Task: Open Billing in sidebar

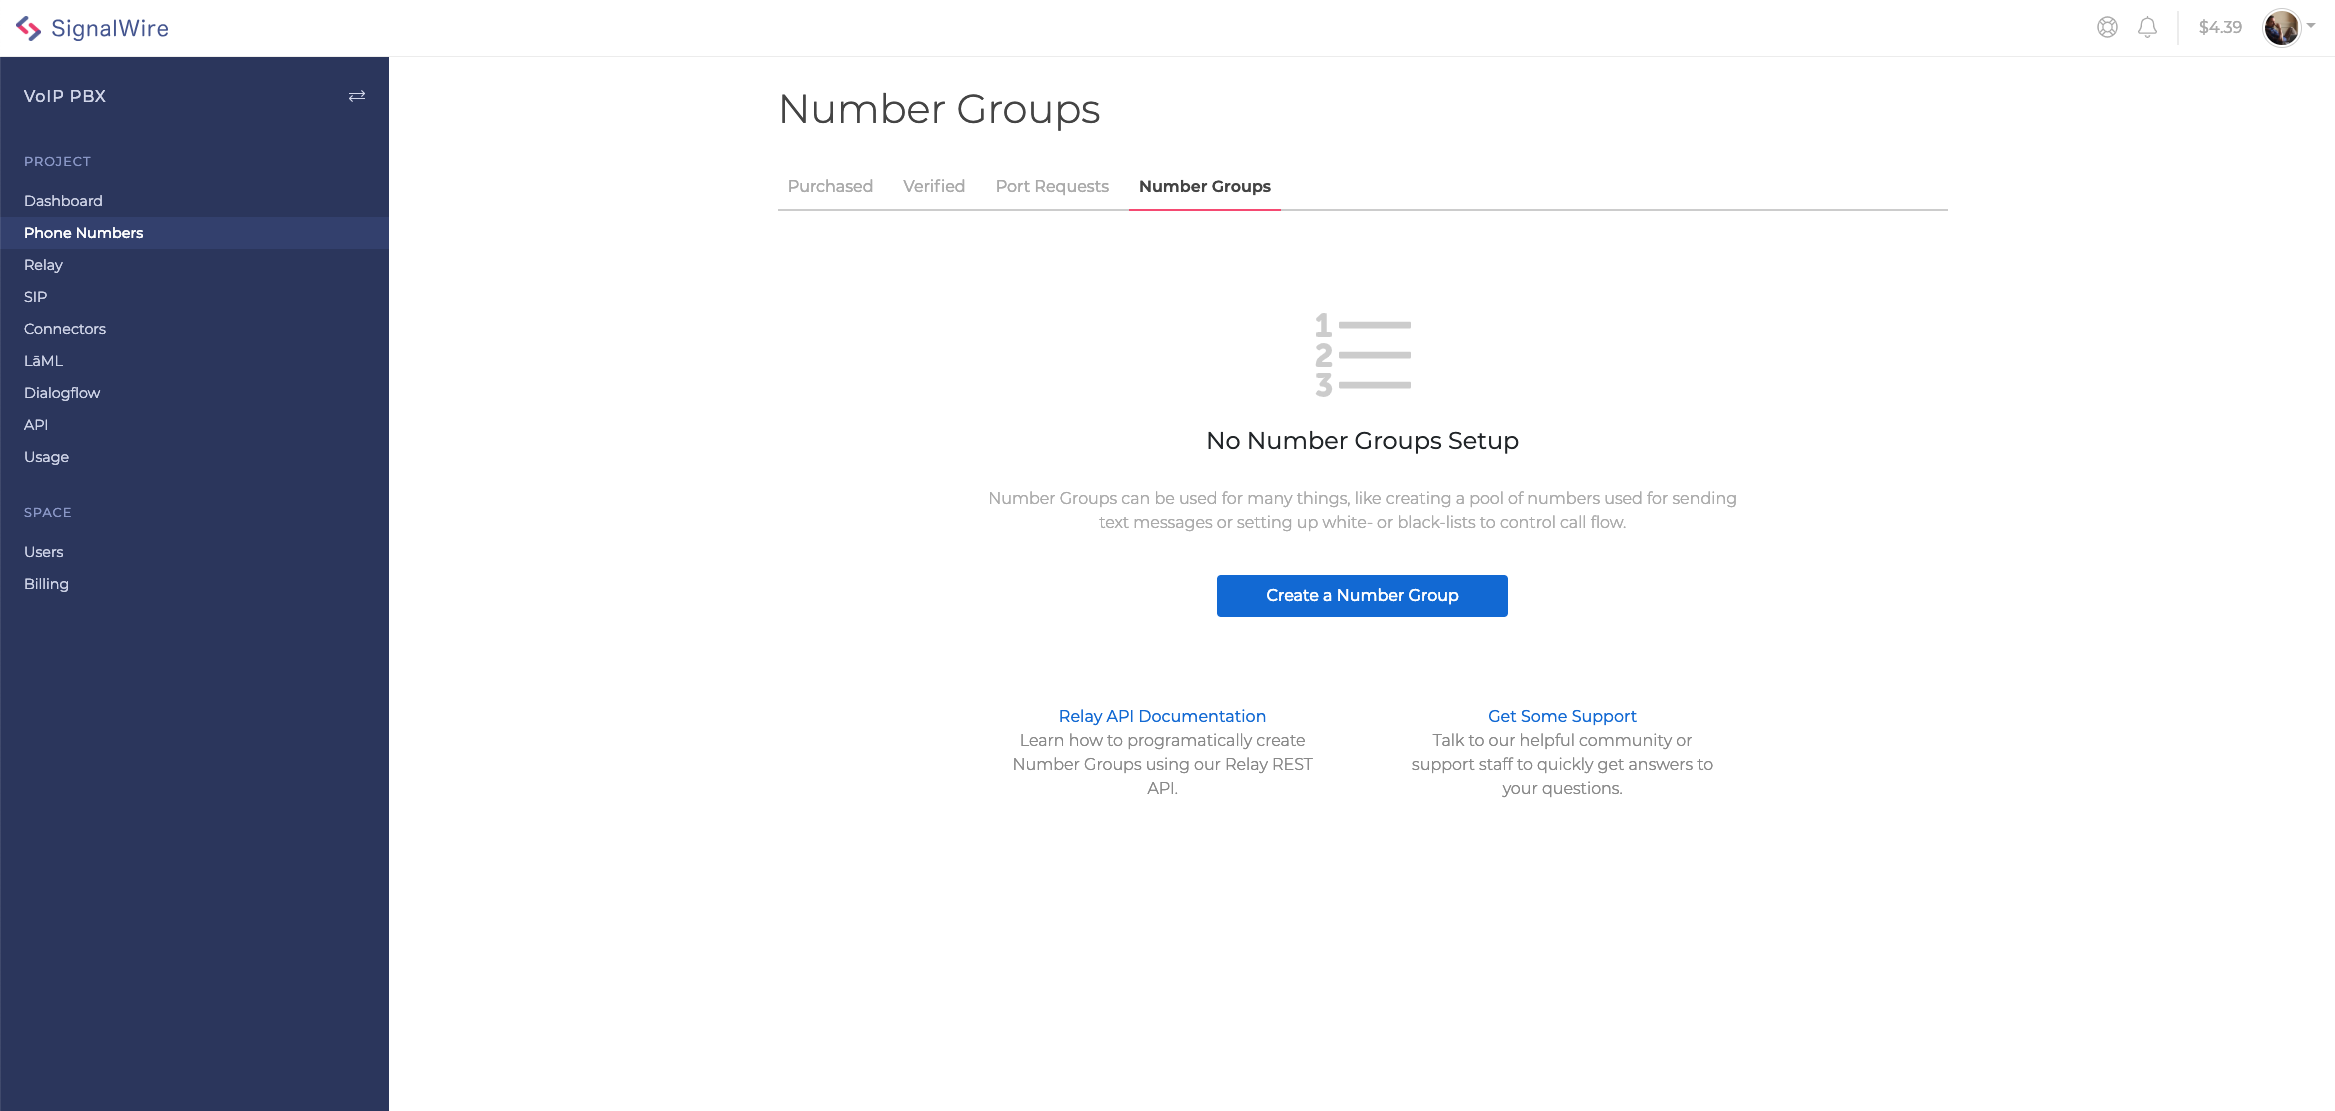Action: (x=46, y=584)
